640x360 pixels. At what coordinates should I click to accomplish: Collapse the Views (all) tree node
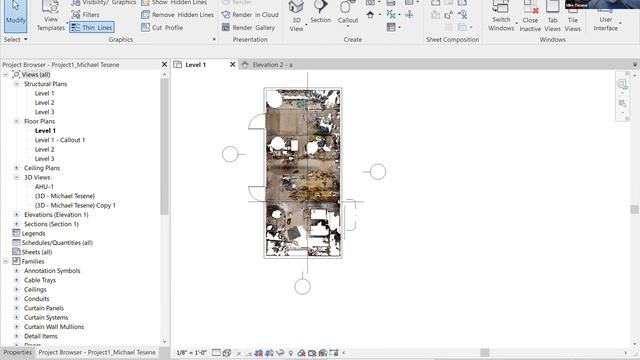6,74
